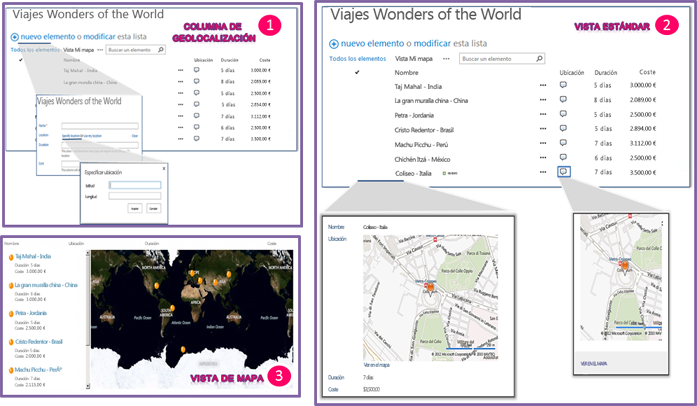This screenshot has height=406, width=697.
Task: Sort by Coste column header in standard view
Action: (x=647, y=72)
